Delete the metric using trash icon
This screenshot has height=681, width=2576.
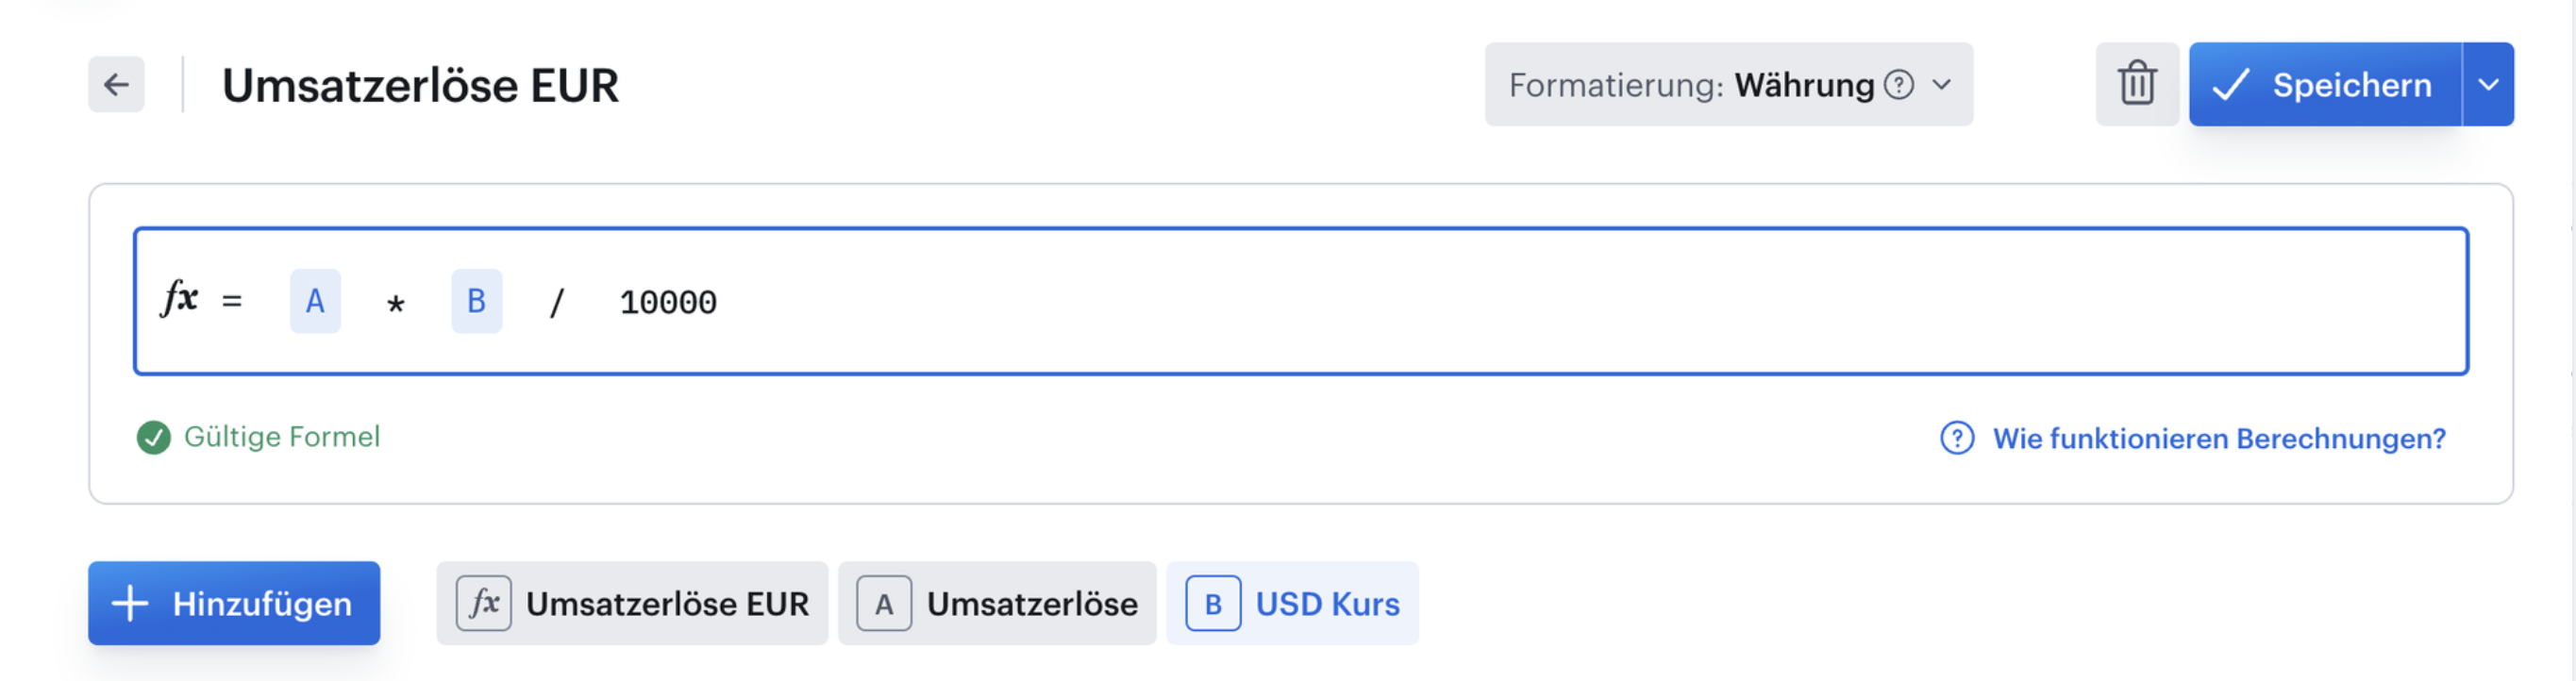(x=2137, y=84)
